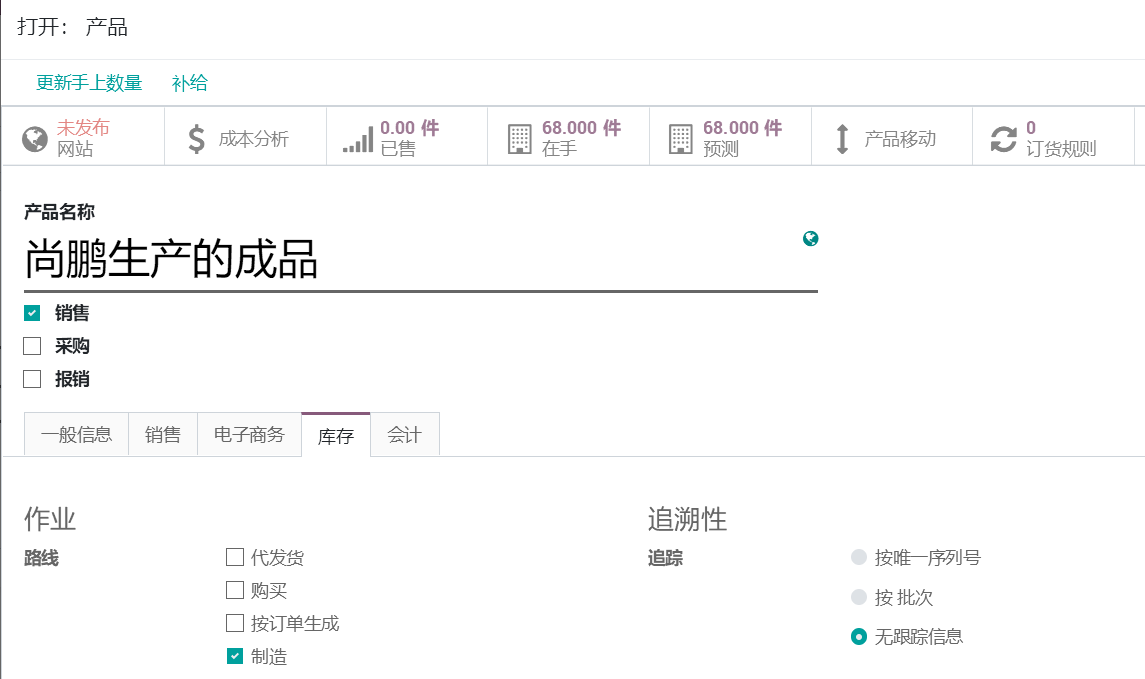Screen dimensions: 1145x679
Task: Click the bar chart icon for 已售
Action: click(x=358, y=139)
